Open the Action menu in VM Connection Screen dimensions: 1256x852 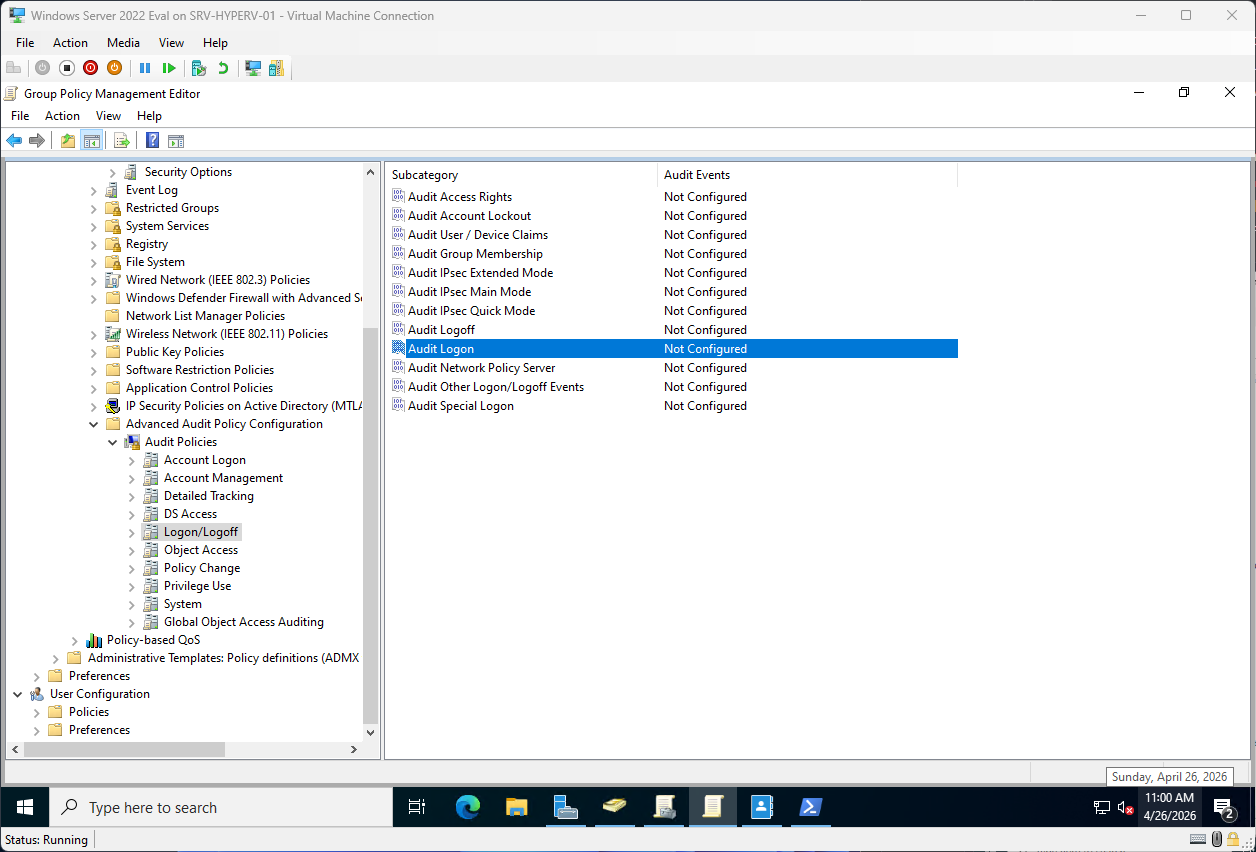tap(70, 43)
